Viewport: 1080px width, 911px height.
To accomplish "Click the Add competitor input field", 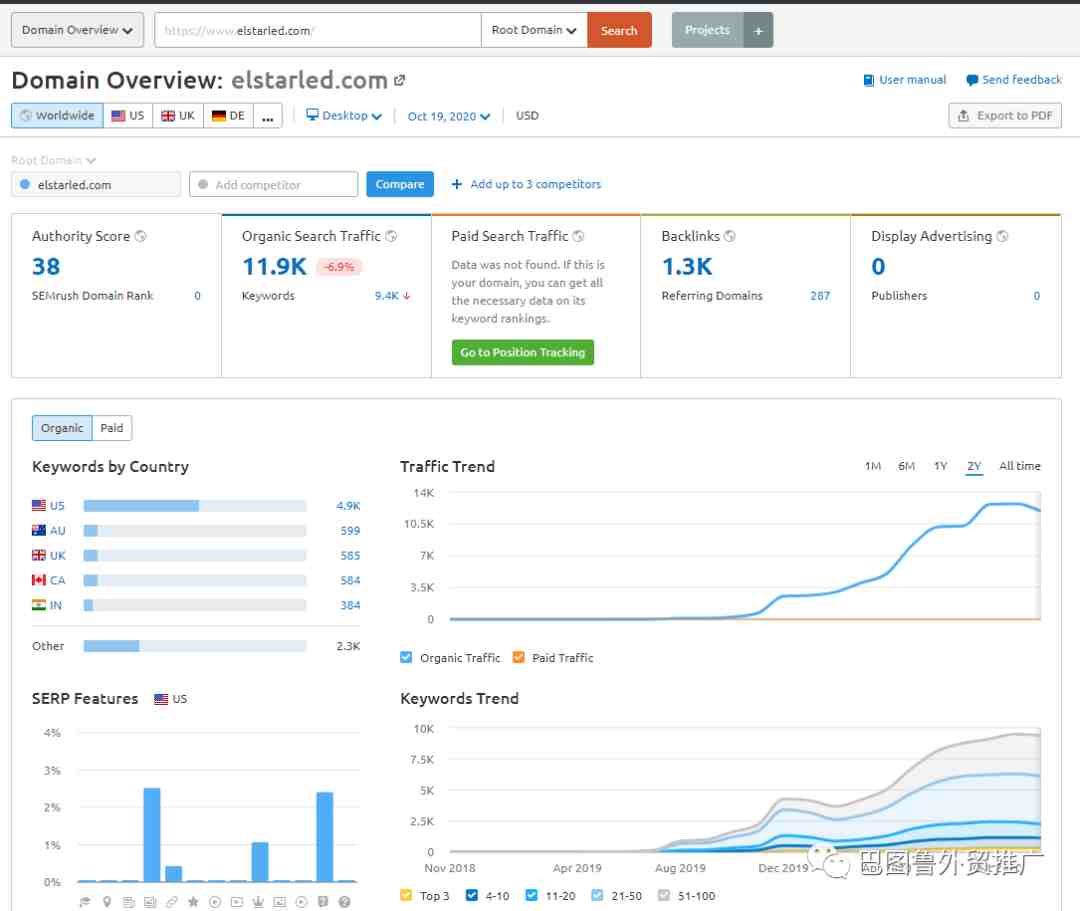I will [273, 184].
